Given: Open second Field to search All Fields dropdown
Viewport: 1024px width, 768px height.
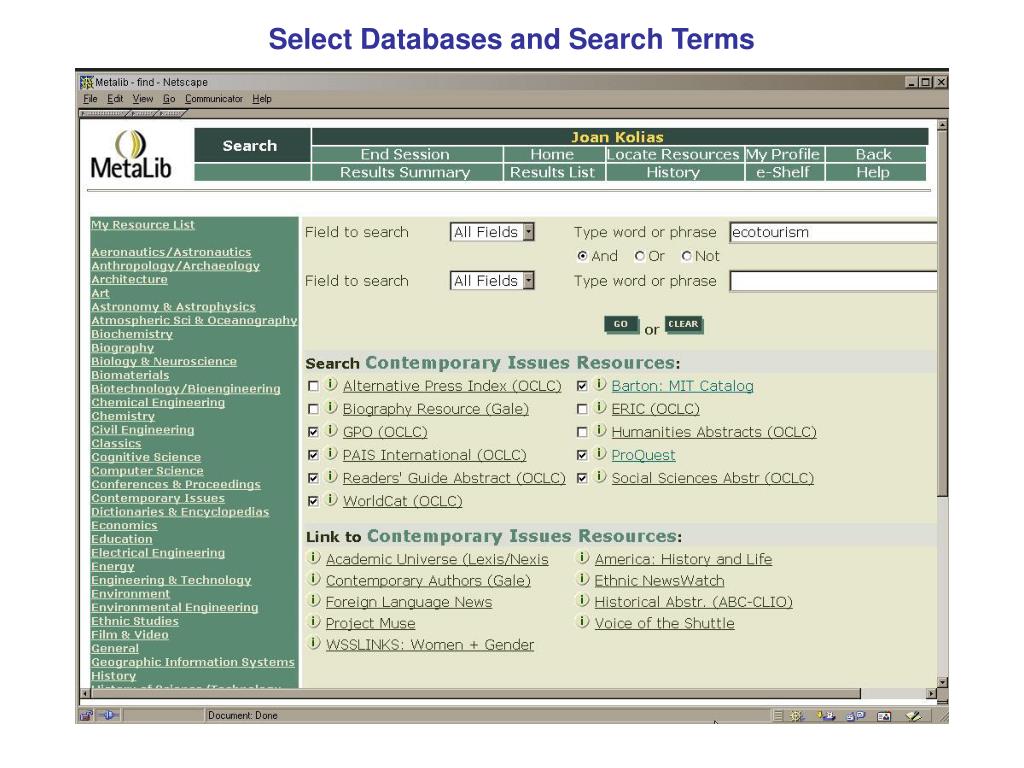Looking at the screenshot, I should click(492, 281).
